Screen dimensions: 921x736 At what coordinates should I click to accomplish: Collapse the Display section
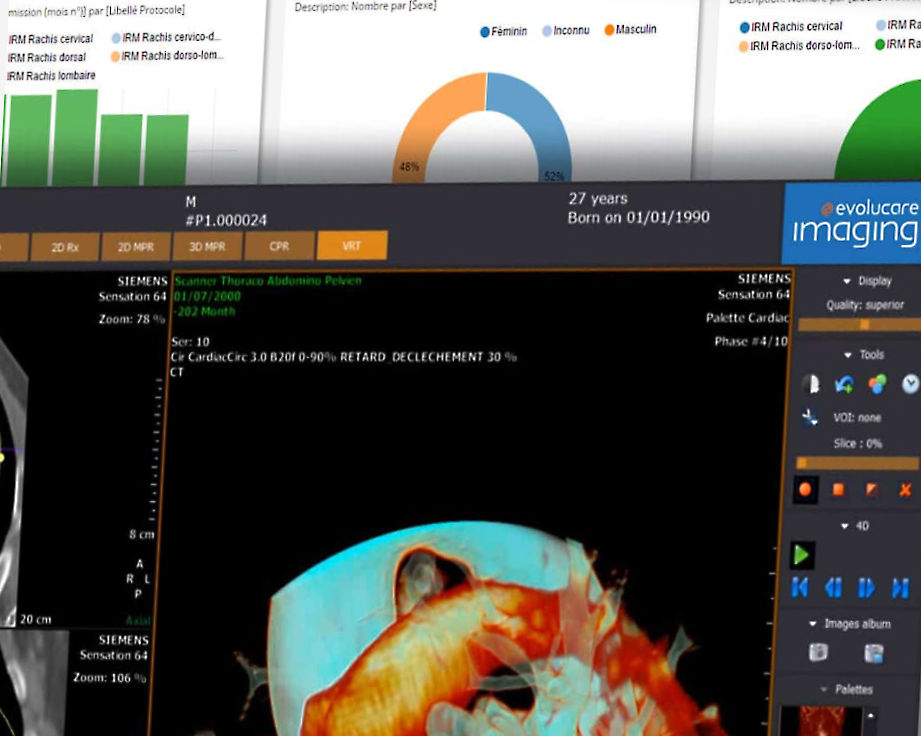(846, 281)
